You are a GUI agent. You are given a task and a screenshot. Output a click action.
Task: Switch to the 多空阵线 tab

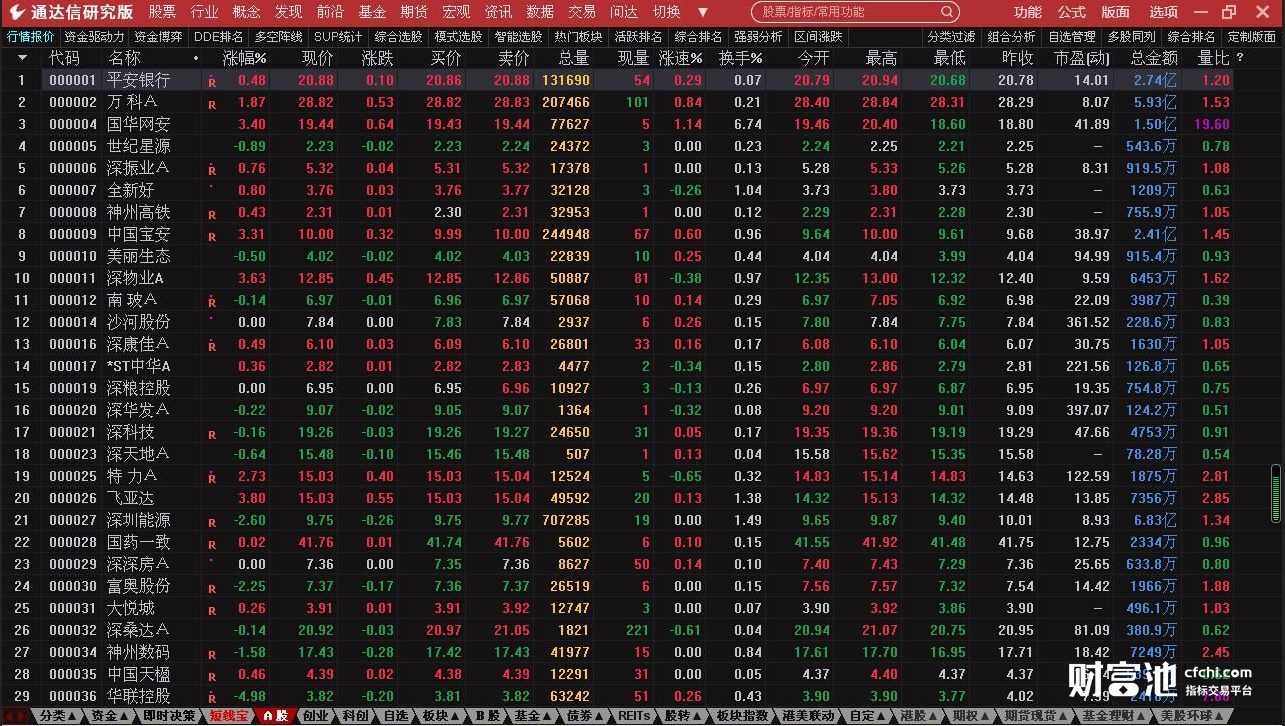tap(278, 37)
